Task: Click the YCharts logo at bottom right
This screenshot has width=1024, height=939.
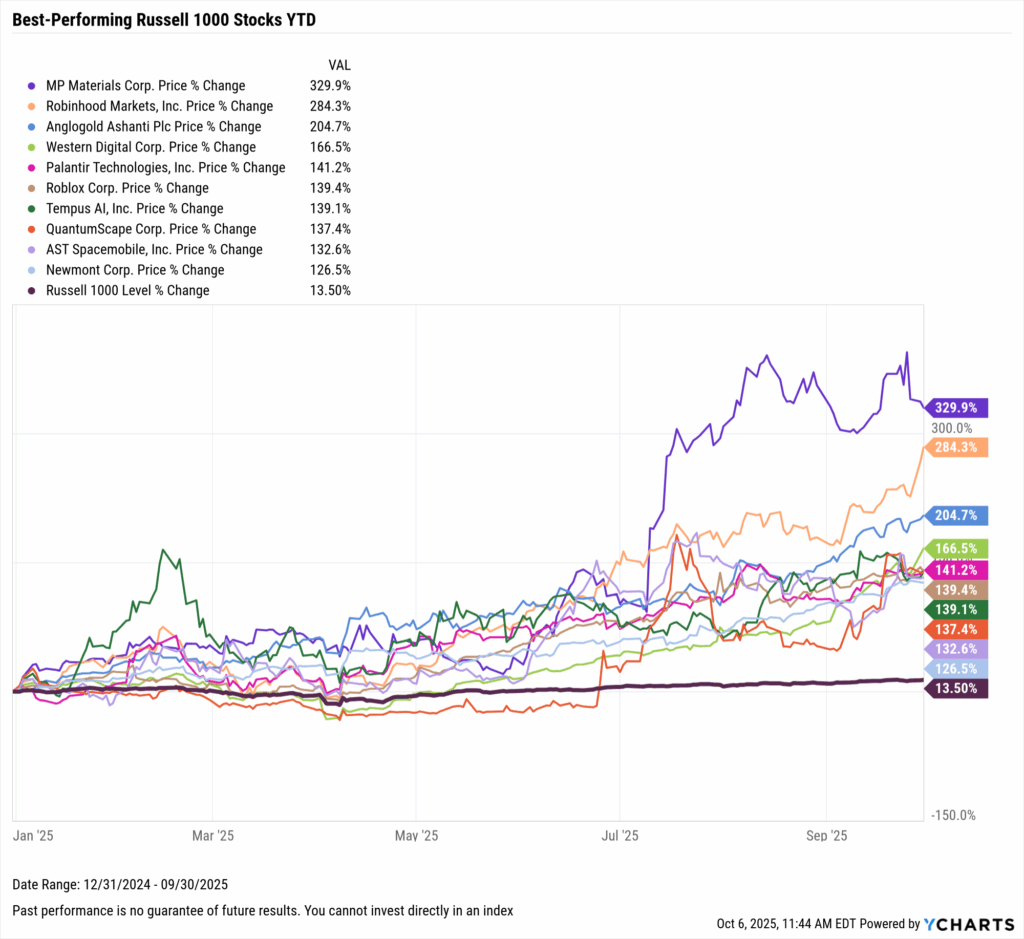Action: click(968, 924)
